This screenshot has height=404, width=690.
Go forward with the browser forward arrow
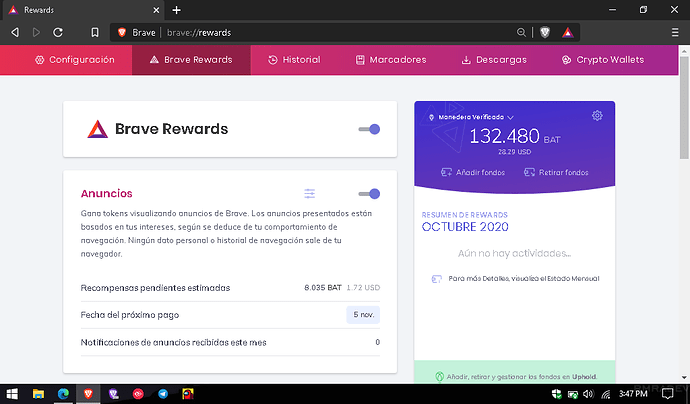tap(37, 33)
